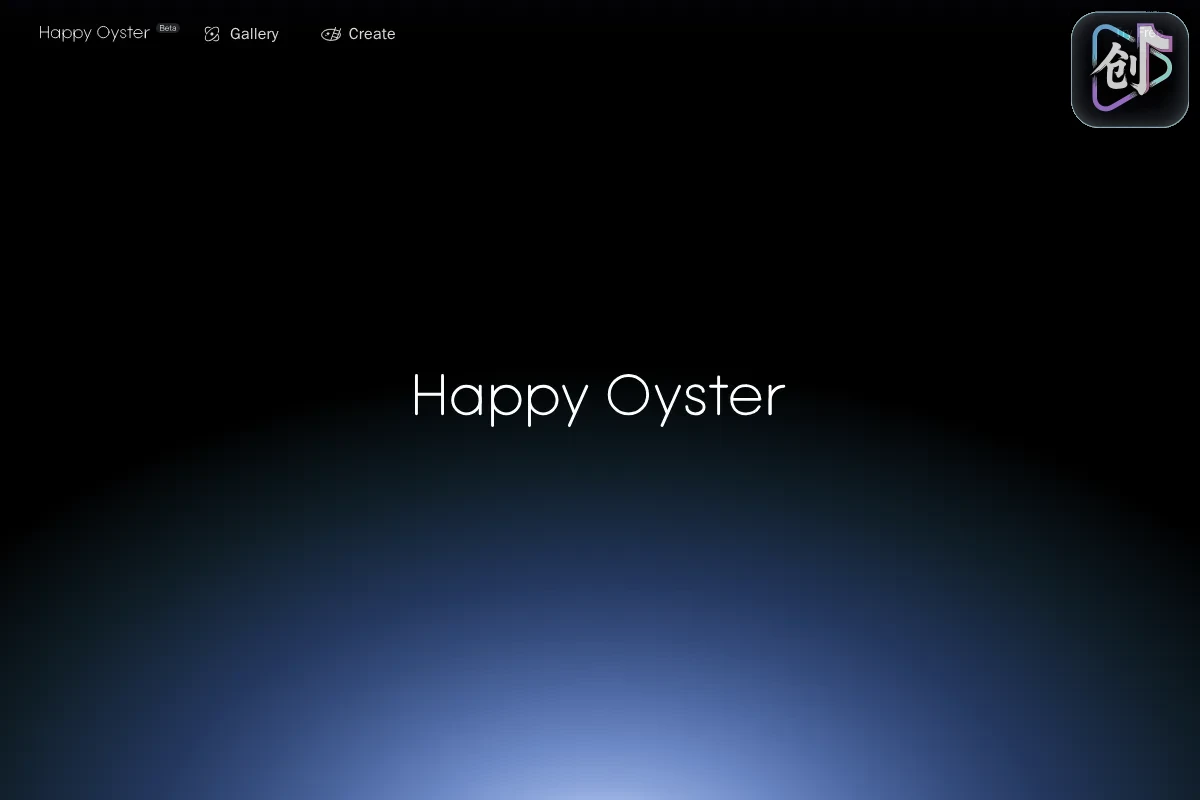This screenshot has width=1200, height=800.
Task: Click the Beta badge beside the logo
Action: (168, 28)
